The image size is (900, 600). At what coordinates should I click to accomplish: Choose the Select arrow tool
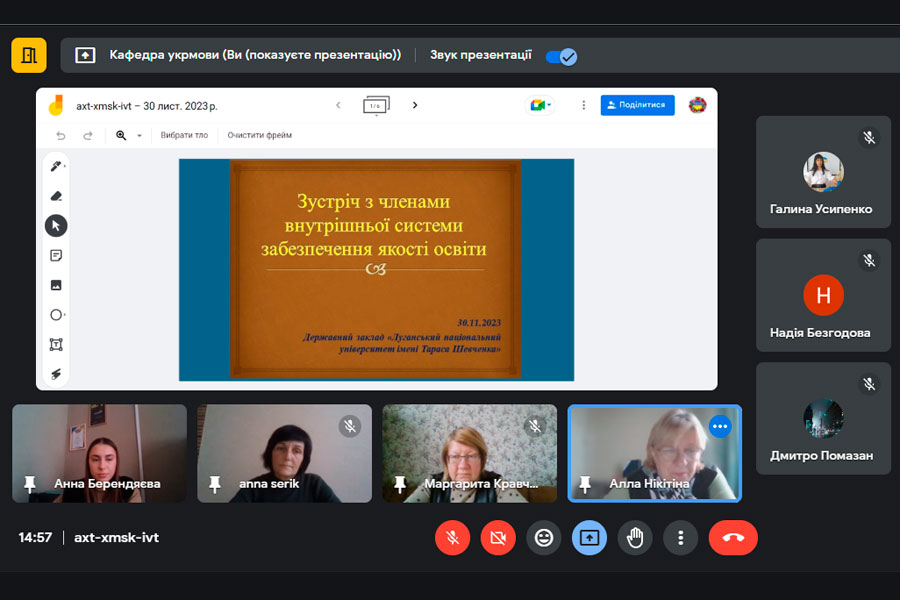pos(56,226)
